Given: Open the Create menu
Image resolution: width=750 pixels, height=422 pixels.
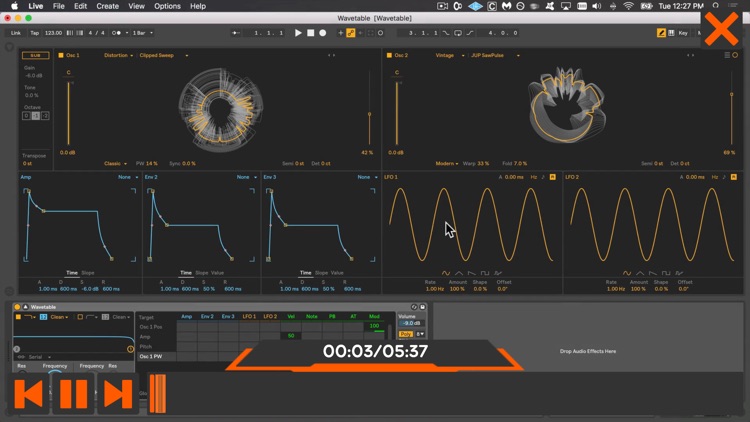Looking at the screenshot, I should pos(108,6).
